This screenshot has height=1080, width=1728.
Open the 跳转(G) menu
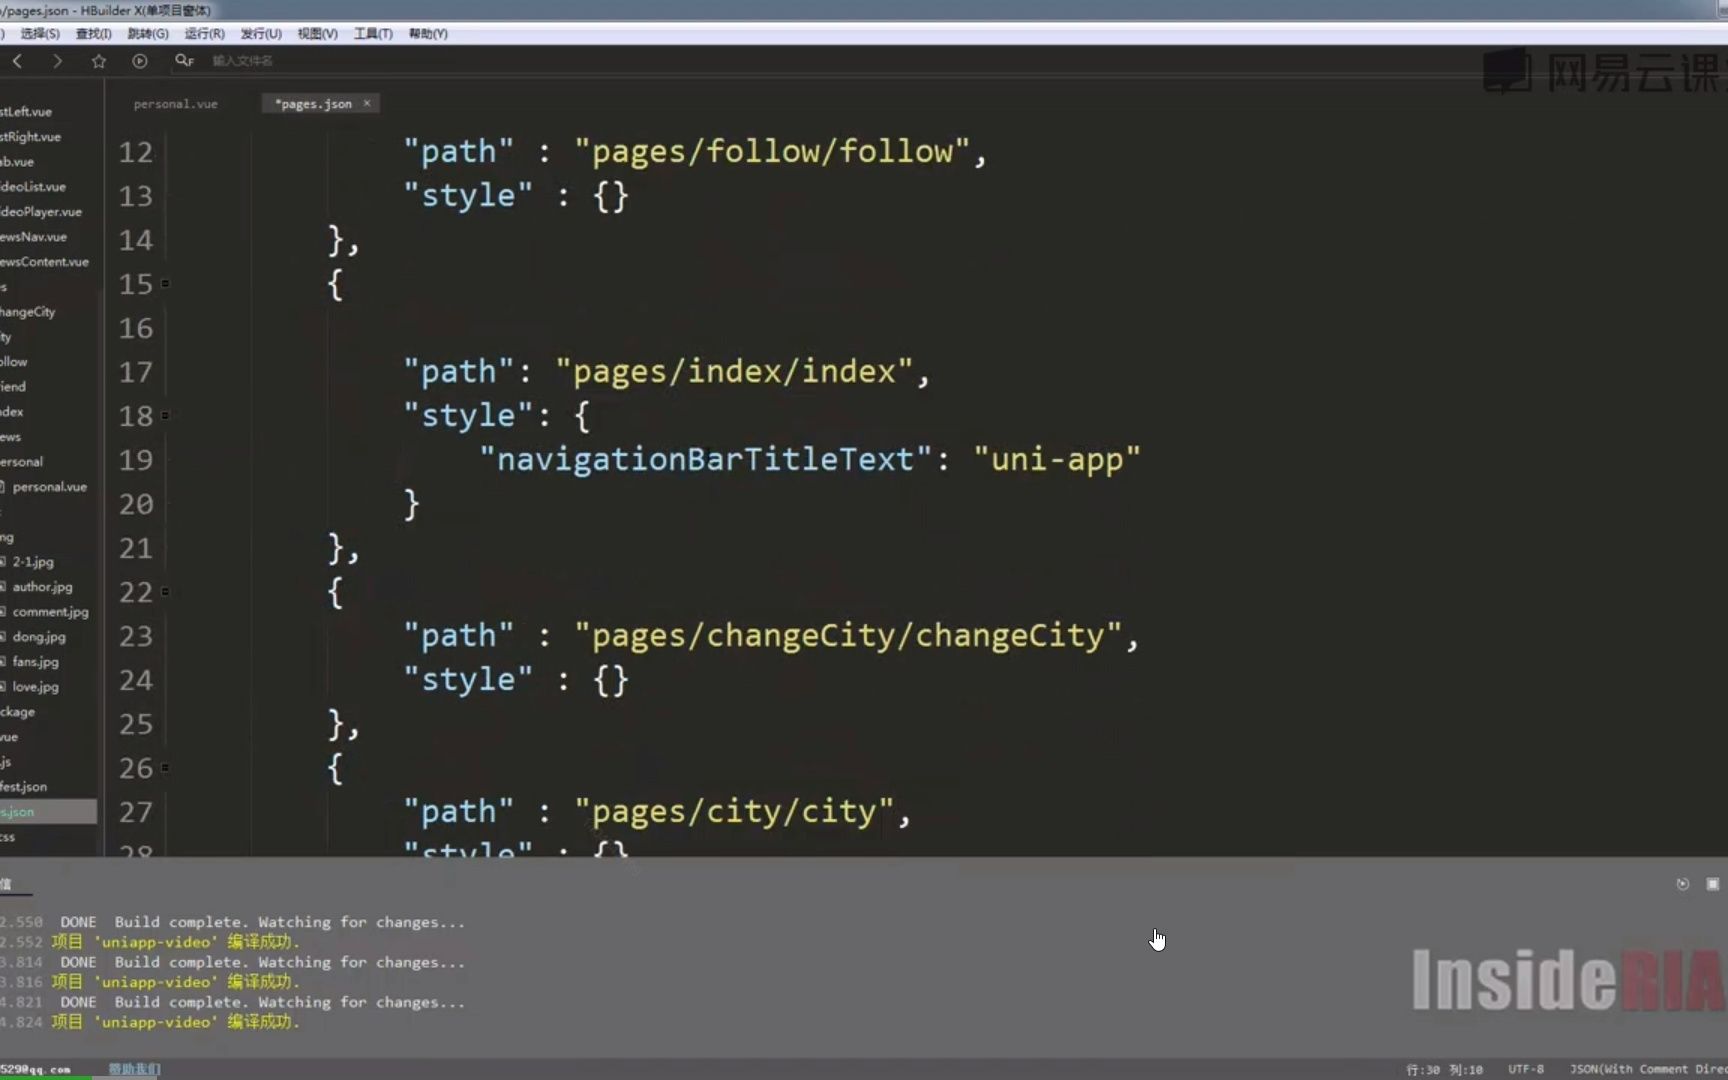[x=148, y=34]
